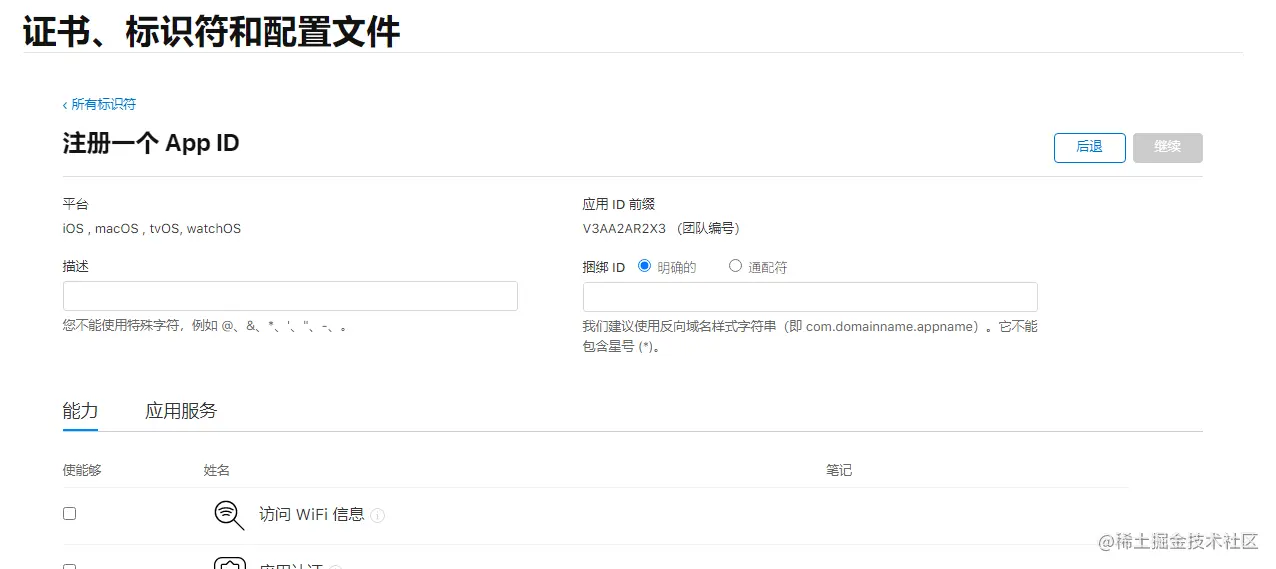
Task: Click the 笔记 column header
Action: click(839, 470)
